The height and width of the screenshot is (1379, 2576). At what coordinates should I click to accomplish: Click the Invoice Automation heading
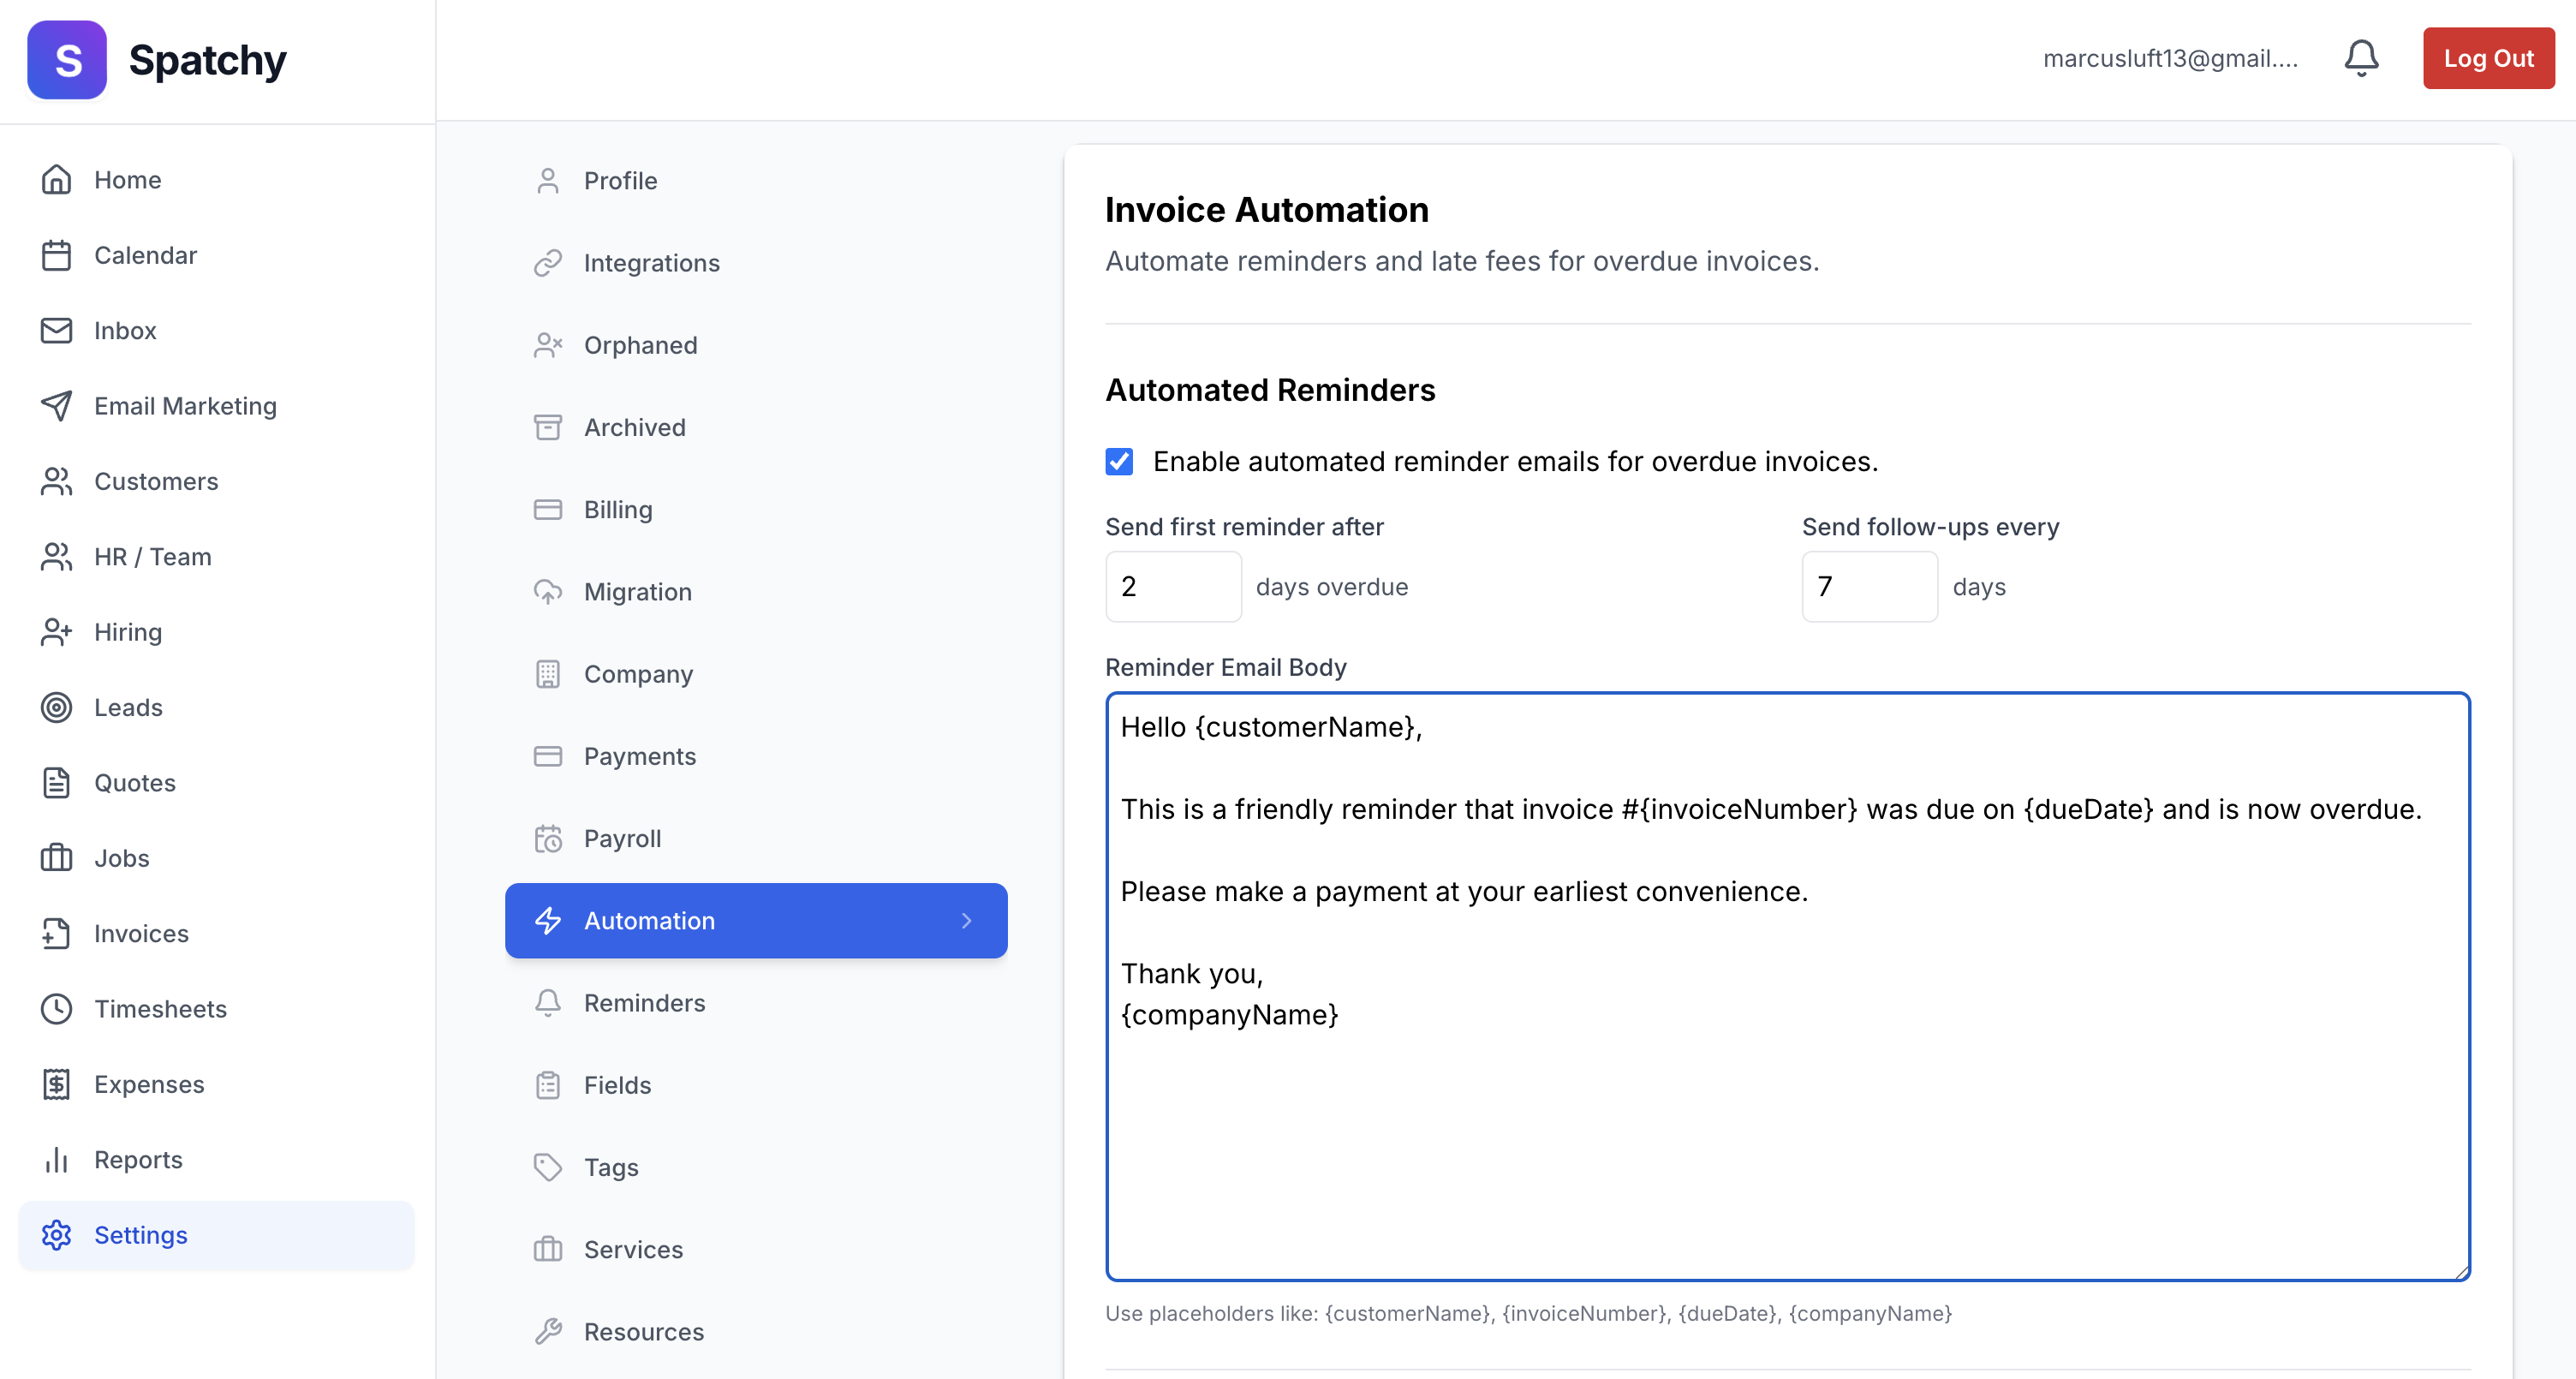(1266, 210)
